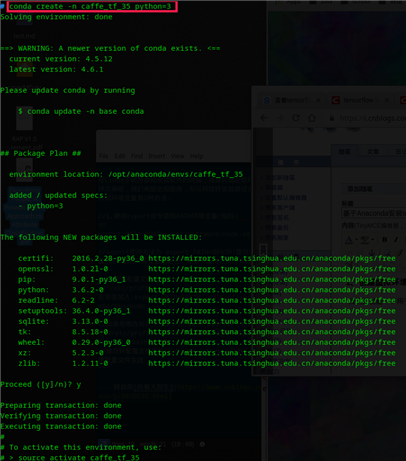Click the 'sqlite:' version 3.13.0-0
406x461 pixels.
90,321
